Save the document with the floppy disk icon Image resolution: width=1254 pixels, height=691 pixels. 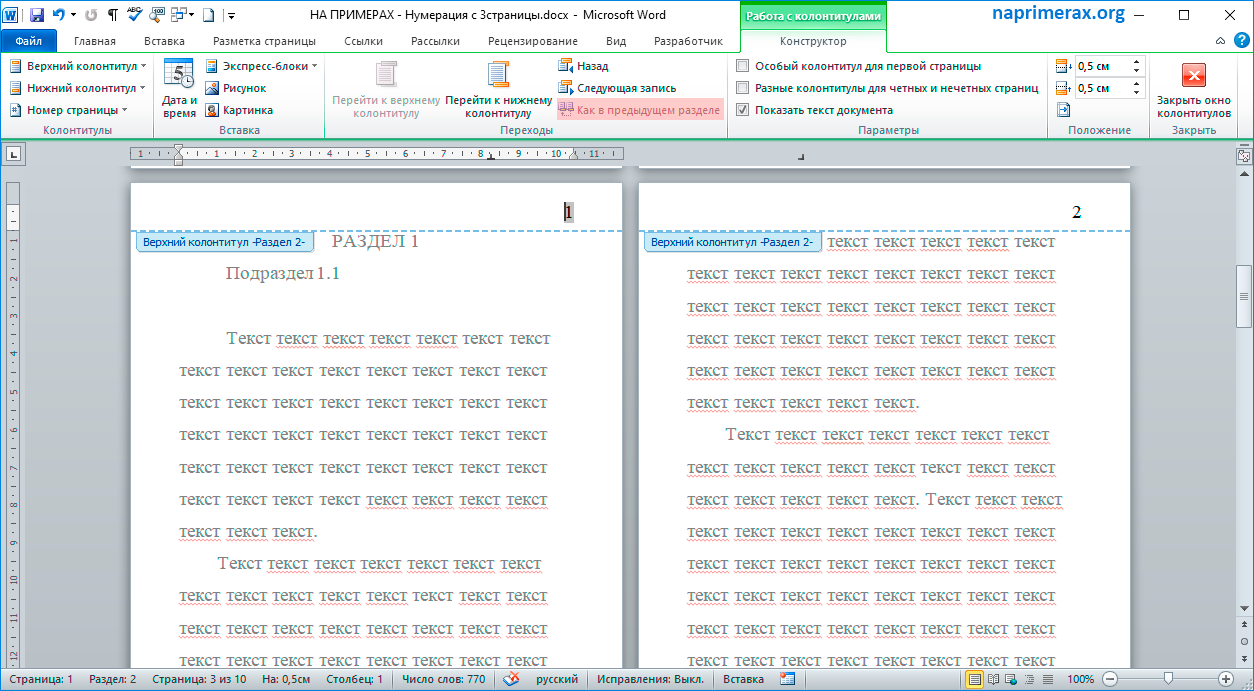[37, 15]
